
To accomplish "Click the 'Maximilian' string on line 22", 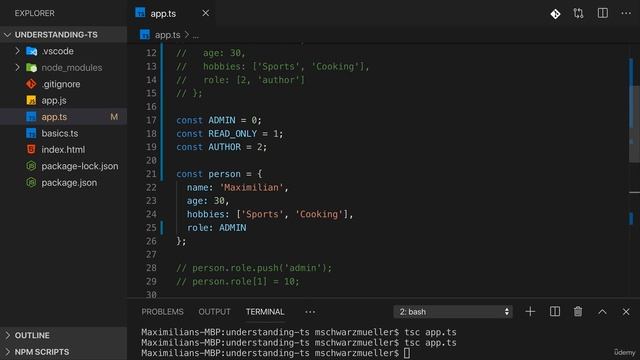I will tap(251, 187).
